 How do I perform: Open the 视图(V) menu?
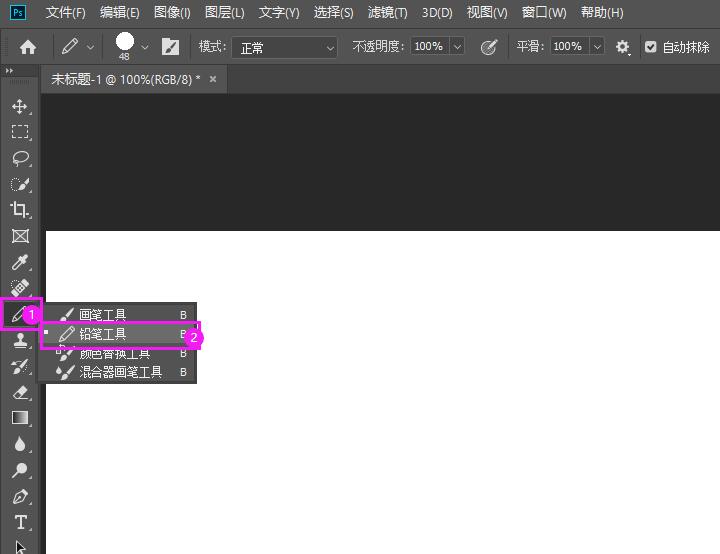pos(487,12)
